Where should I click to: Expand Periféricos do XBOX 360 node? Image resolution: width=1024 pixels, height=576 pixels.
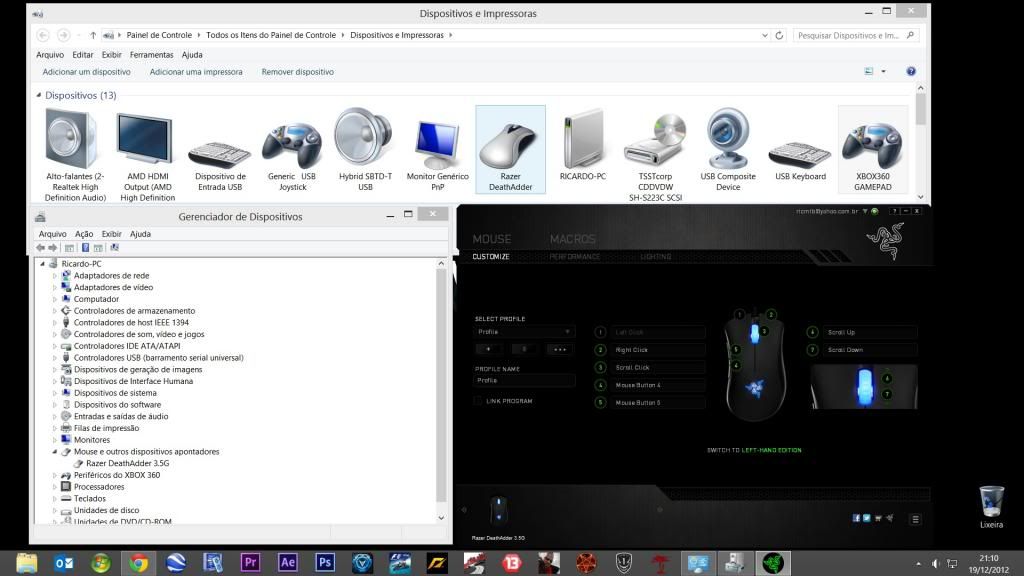point(55,475)
